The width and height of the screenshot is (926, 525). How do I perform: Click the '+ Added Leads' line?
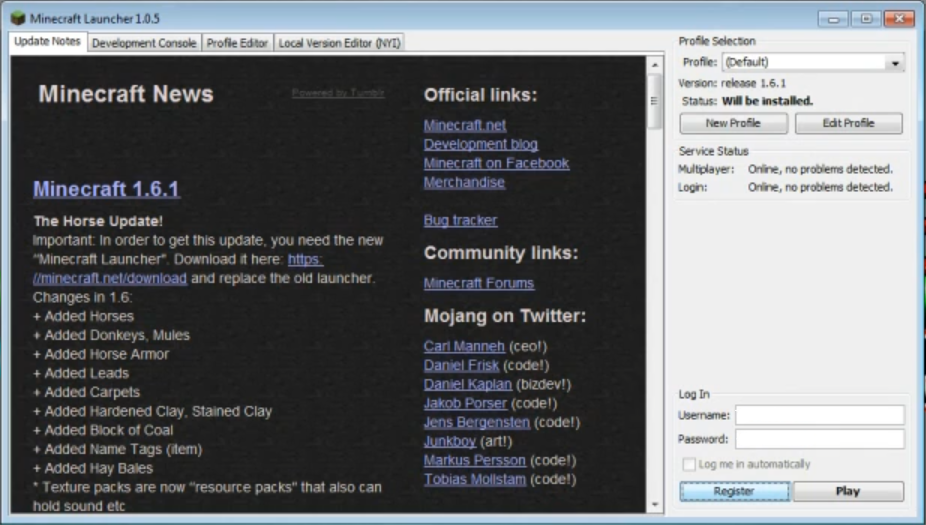tap(81, 373)
